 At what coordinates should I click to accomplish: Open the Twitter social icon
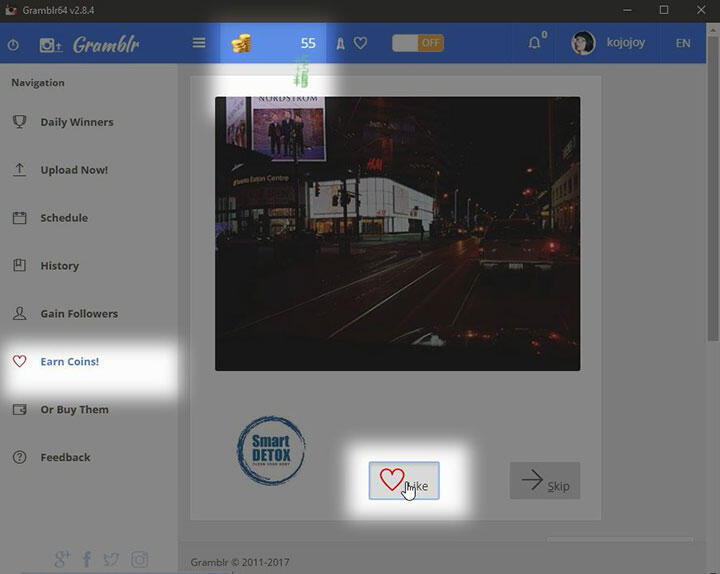pos(111,559)
